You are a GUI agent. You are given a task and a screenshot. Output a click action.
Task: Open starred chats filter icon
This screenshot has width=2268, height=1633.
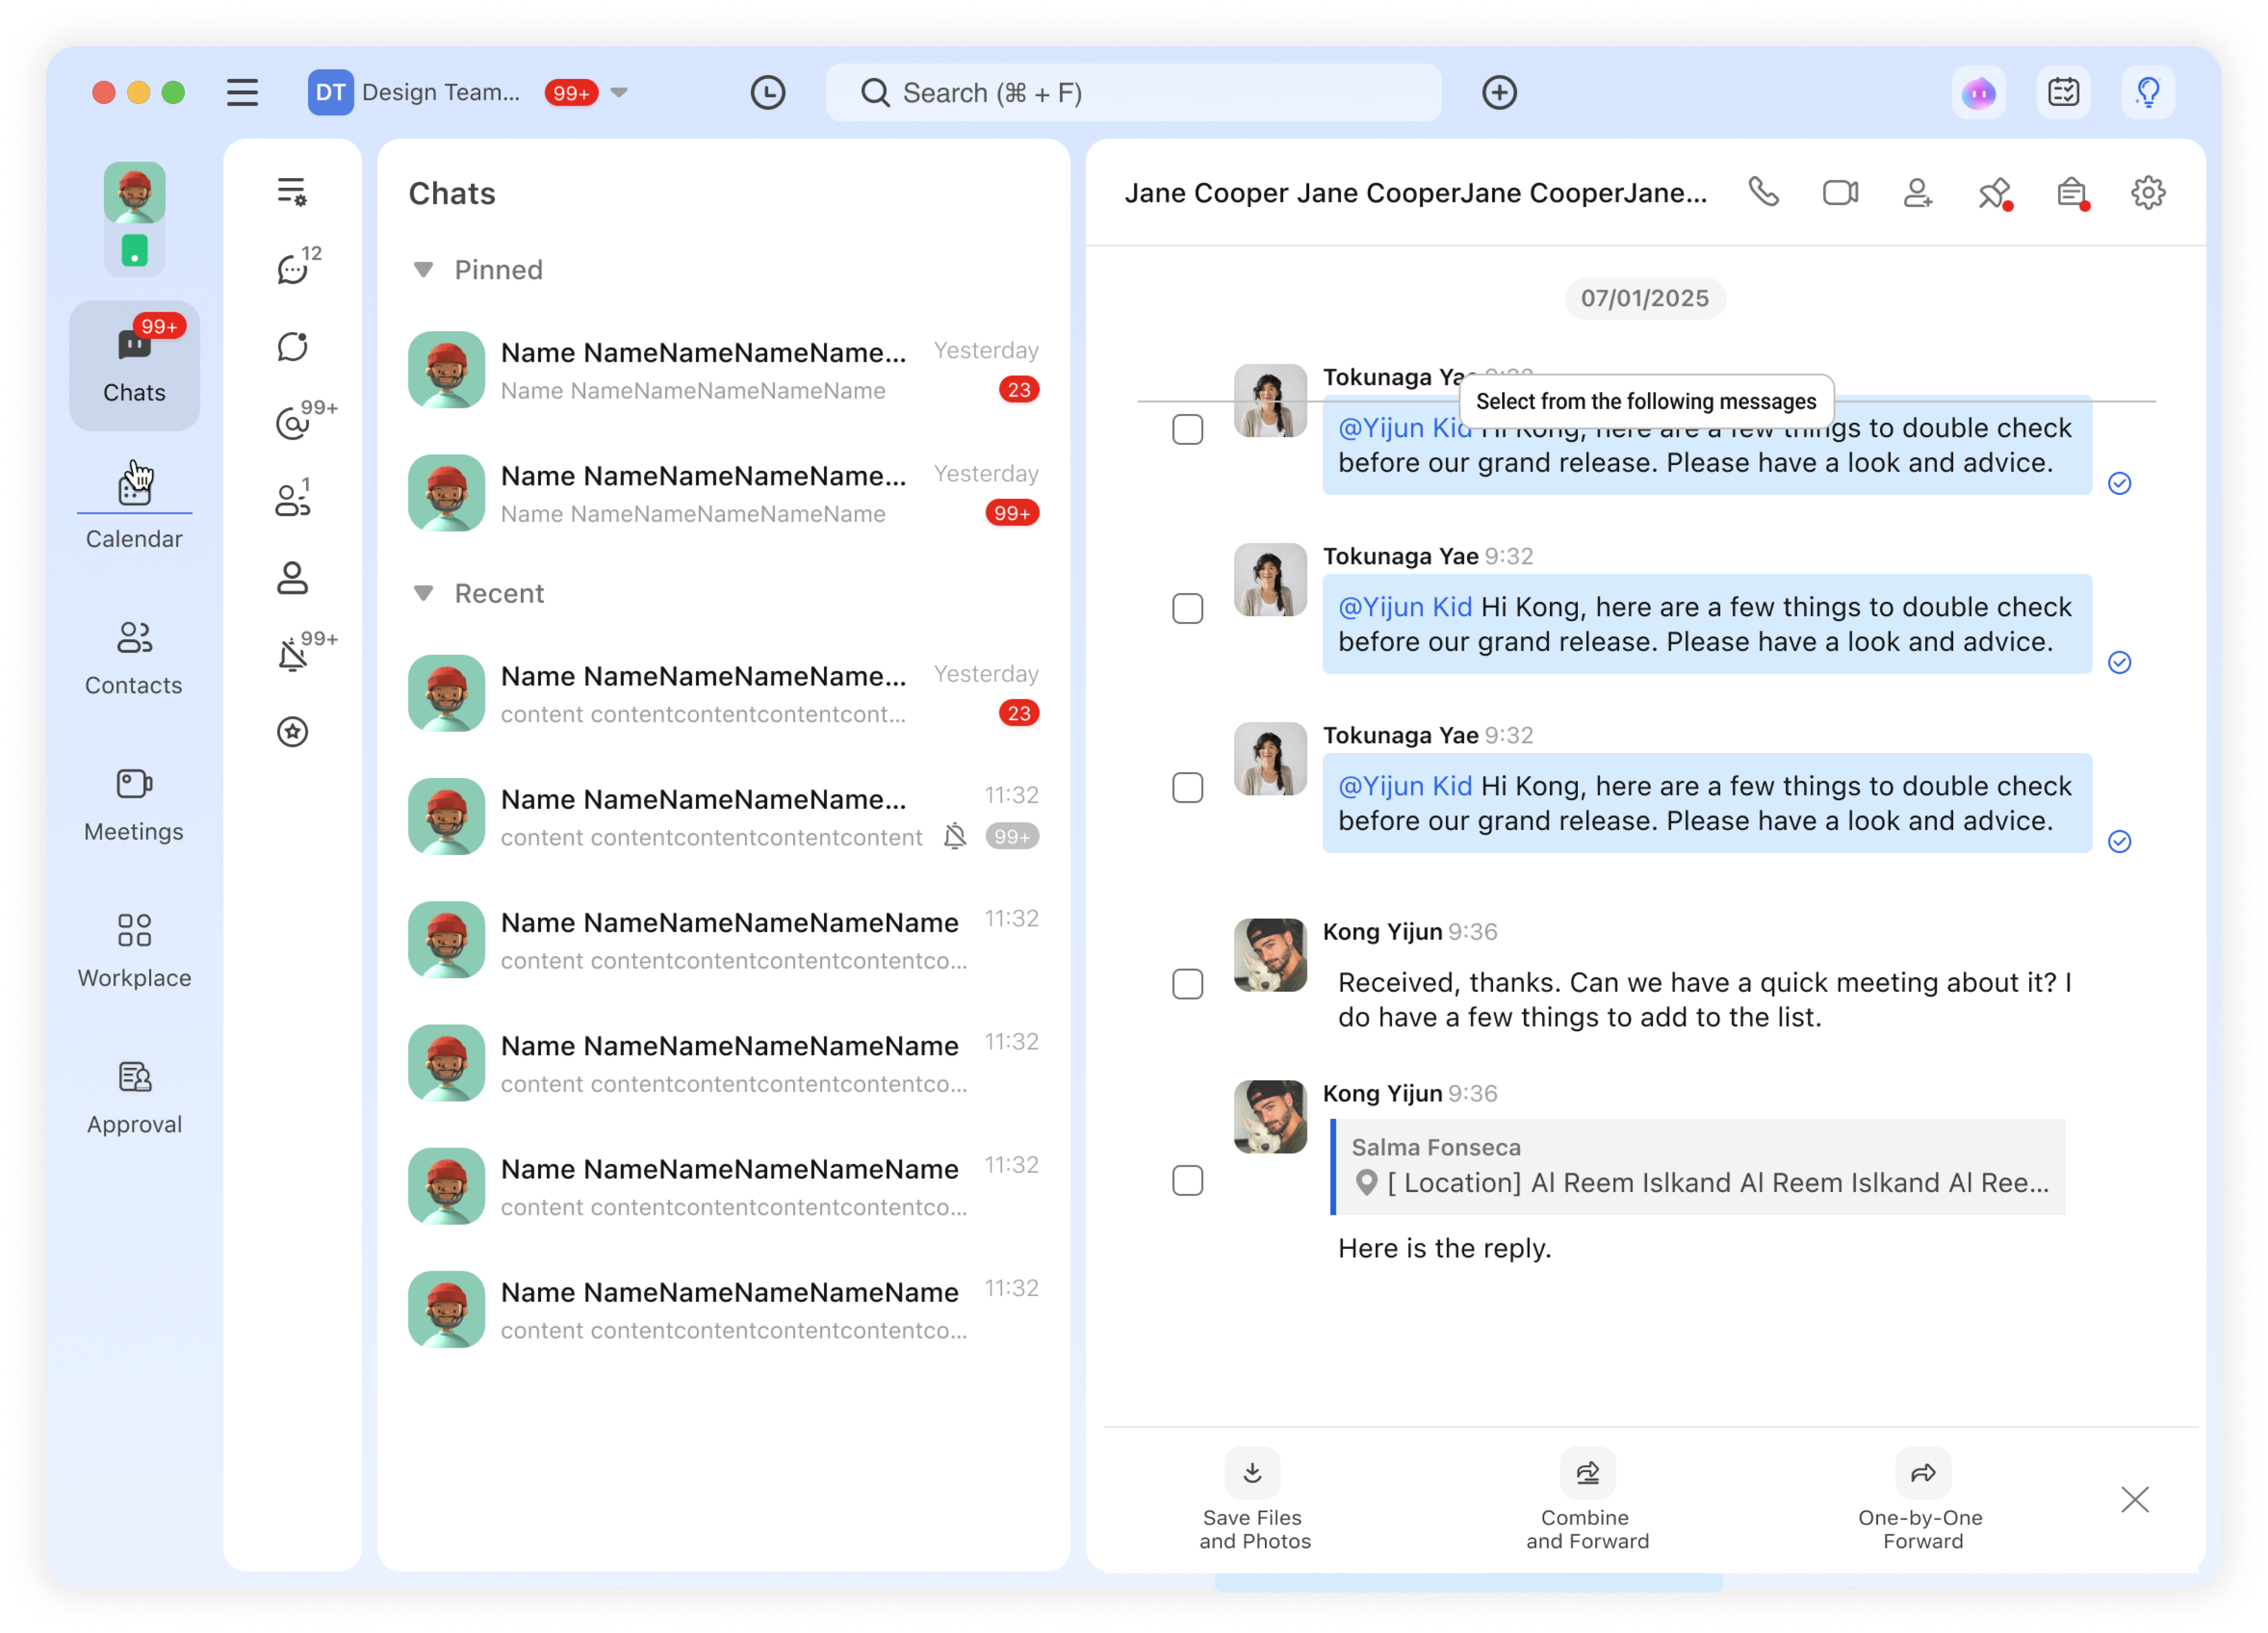pyautogui.click(x=292, y=732)
